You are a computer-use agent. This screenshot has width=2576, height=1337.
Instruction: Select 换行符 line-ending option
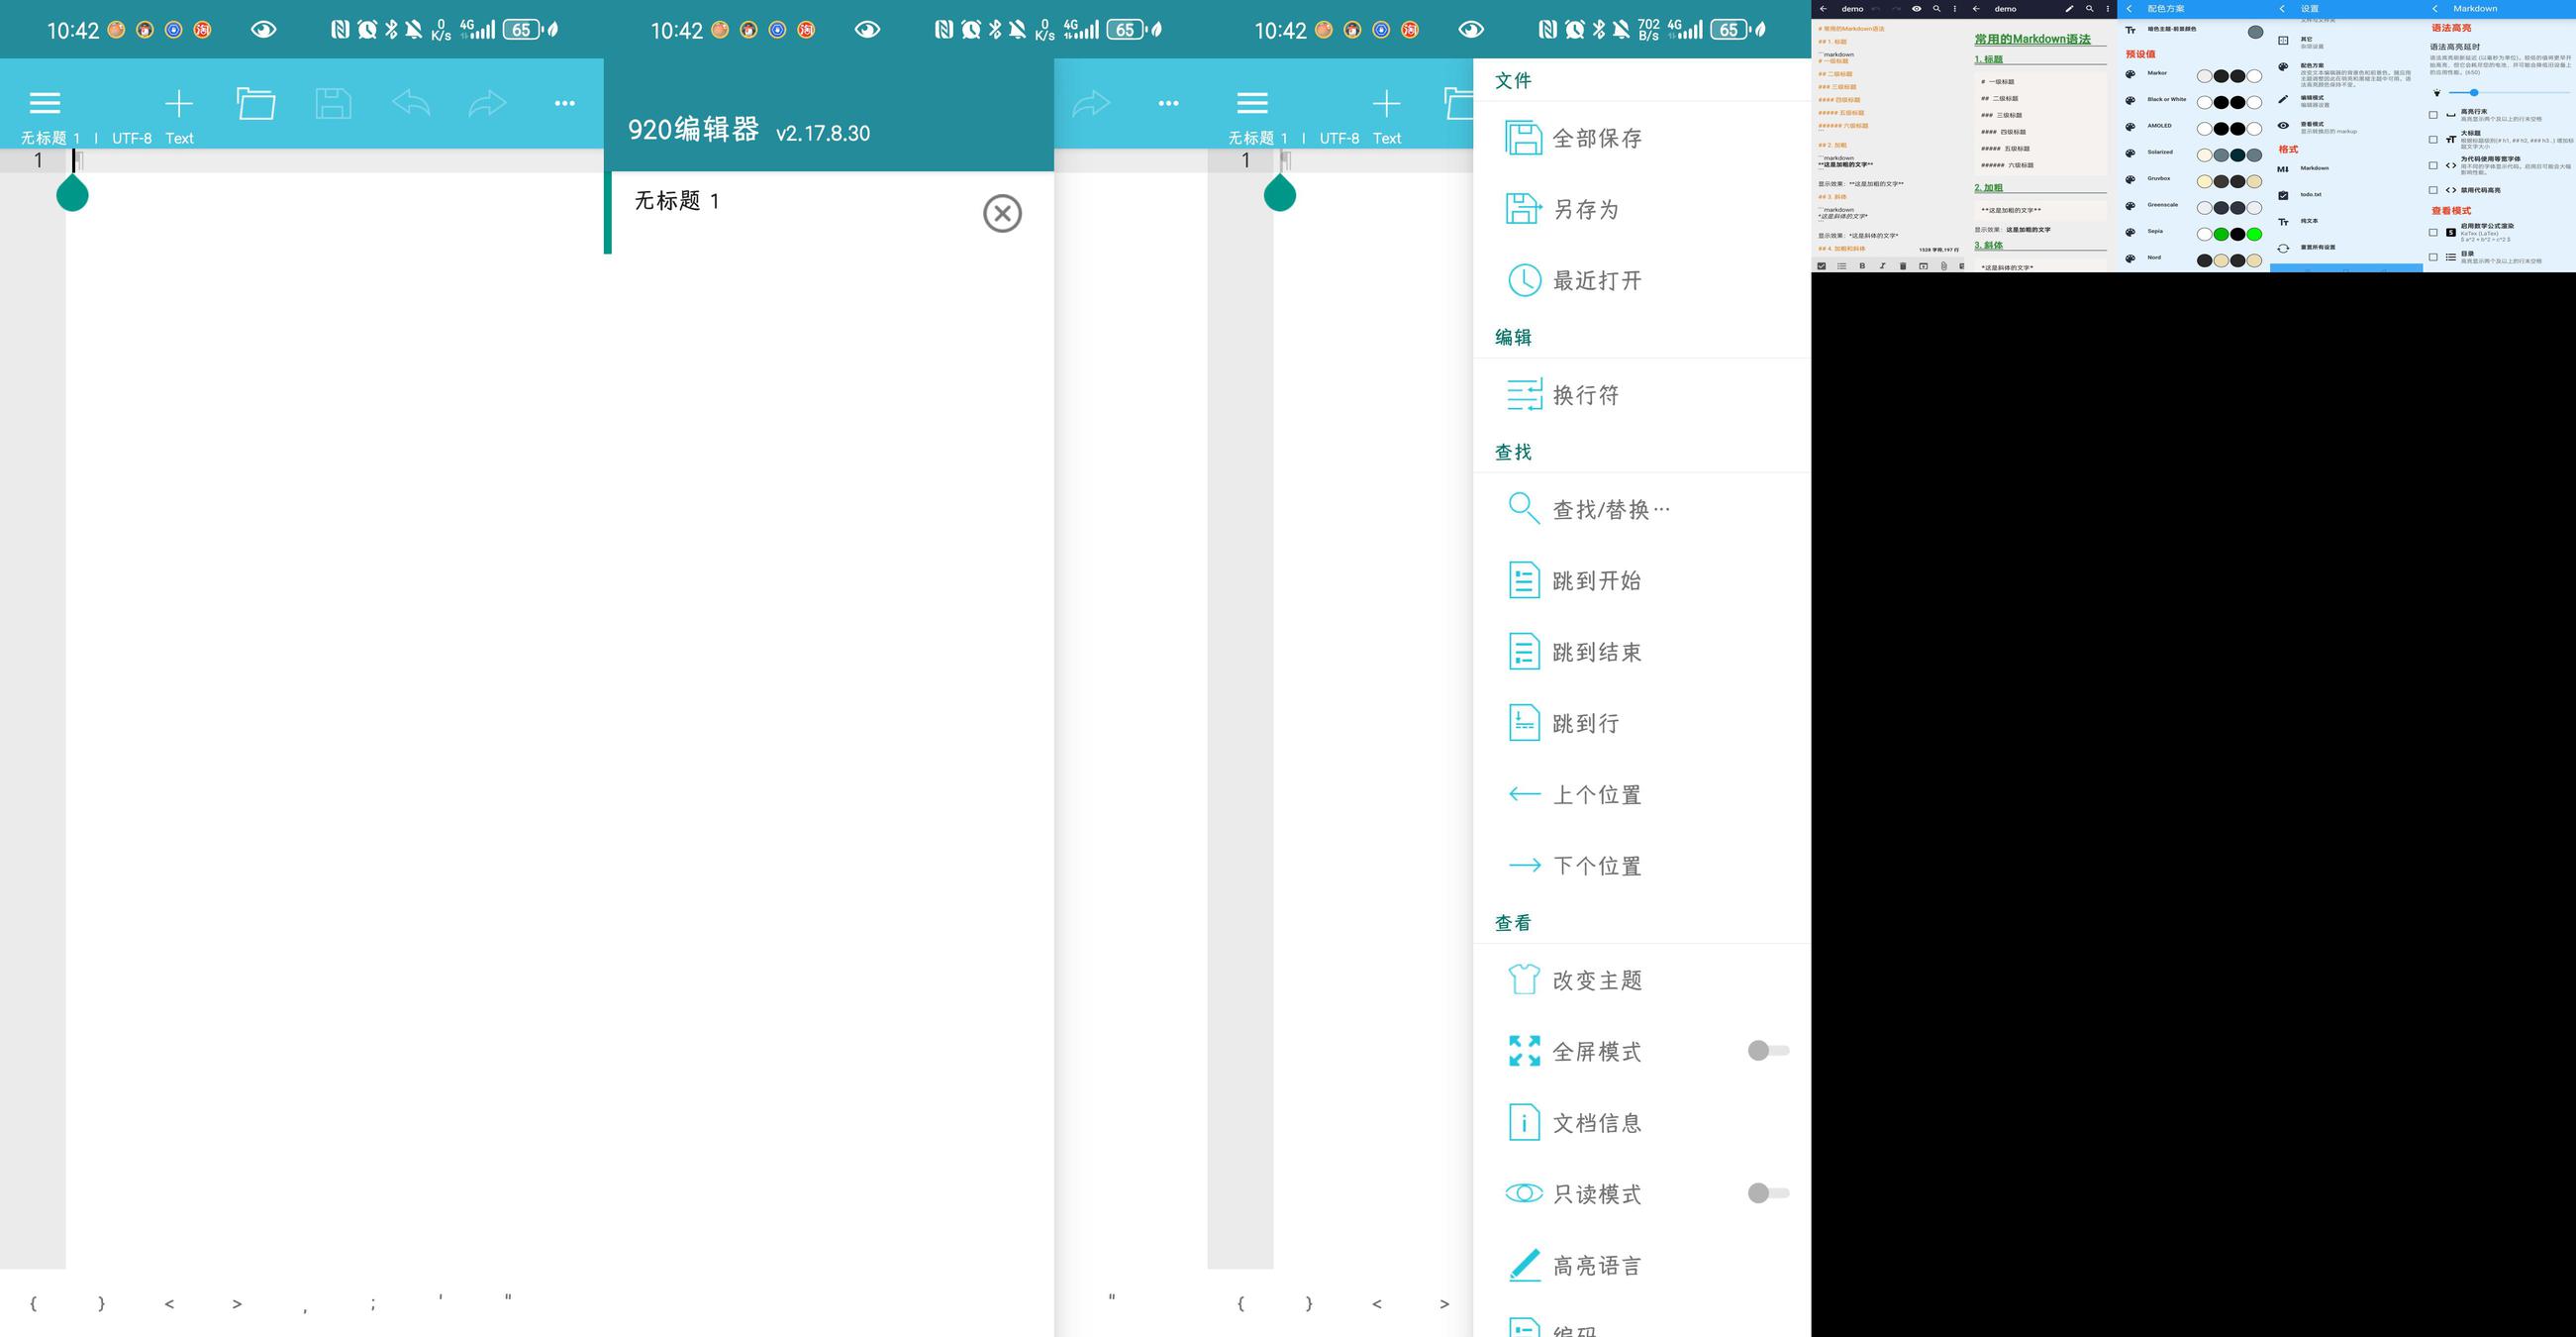coord(1642,395)
